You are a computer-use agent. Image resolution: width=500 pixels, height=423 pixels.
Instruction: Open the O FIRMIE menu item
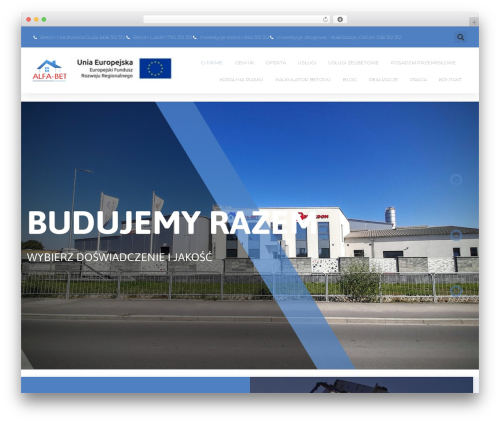[x=212, y=63]
